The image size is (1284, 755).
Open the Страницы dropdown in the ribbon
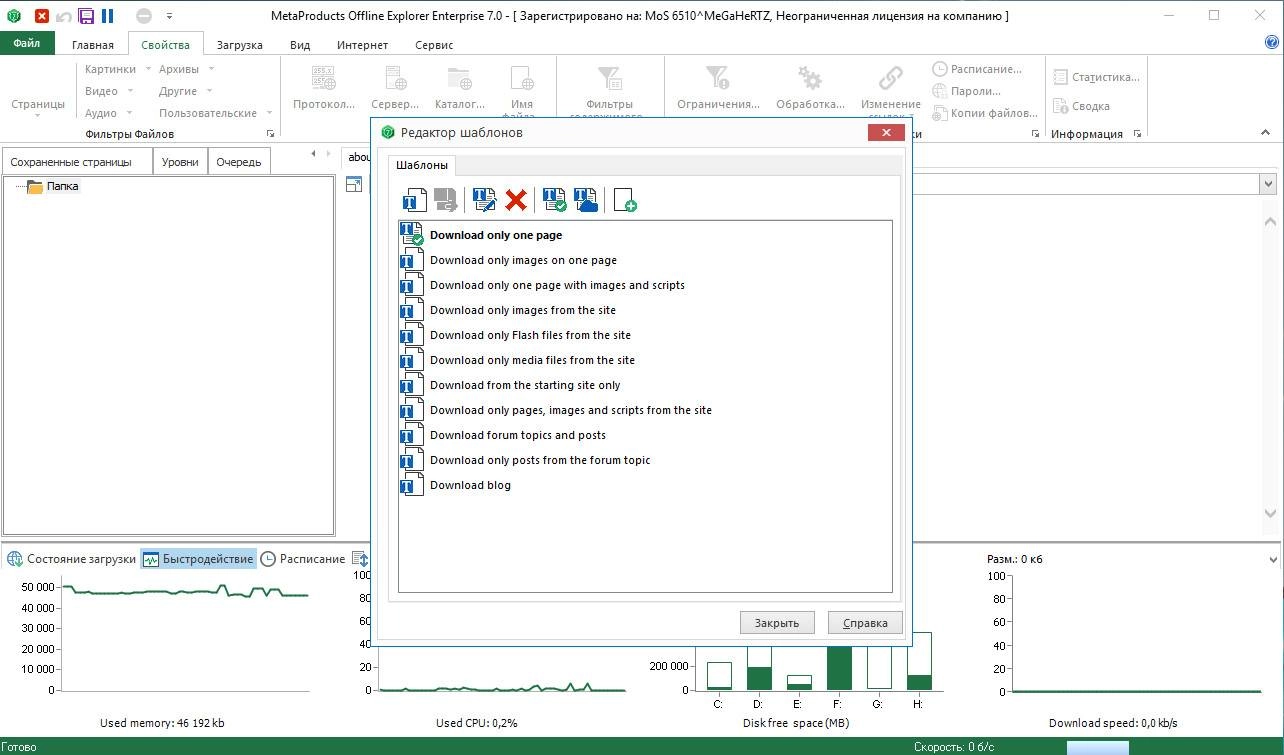[x=38, y=104]
